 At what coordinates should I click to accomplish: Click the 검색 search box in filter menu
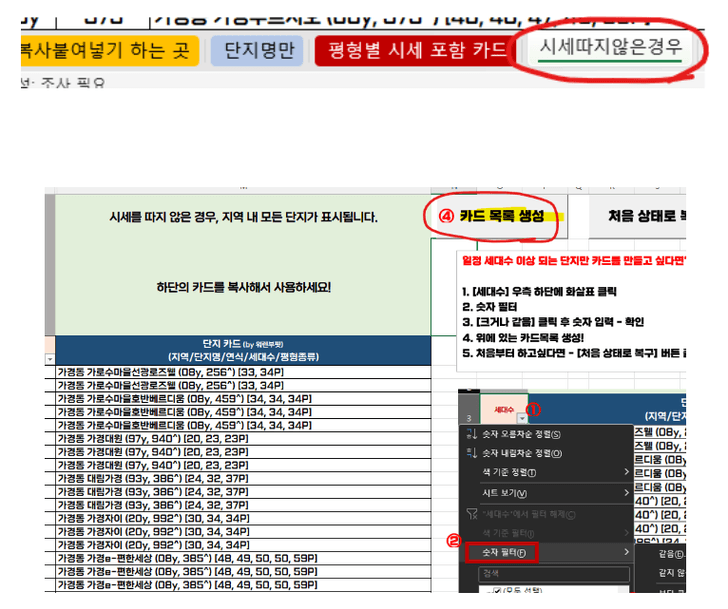(554, 574)
